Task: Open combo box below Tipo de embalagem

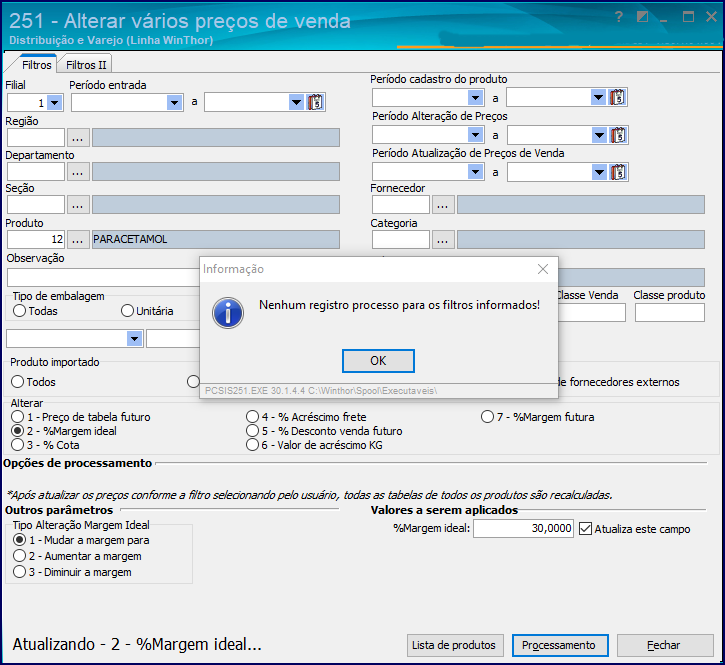Action: tap(135, 339)
